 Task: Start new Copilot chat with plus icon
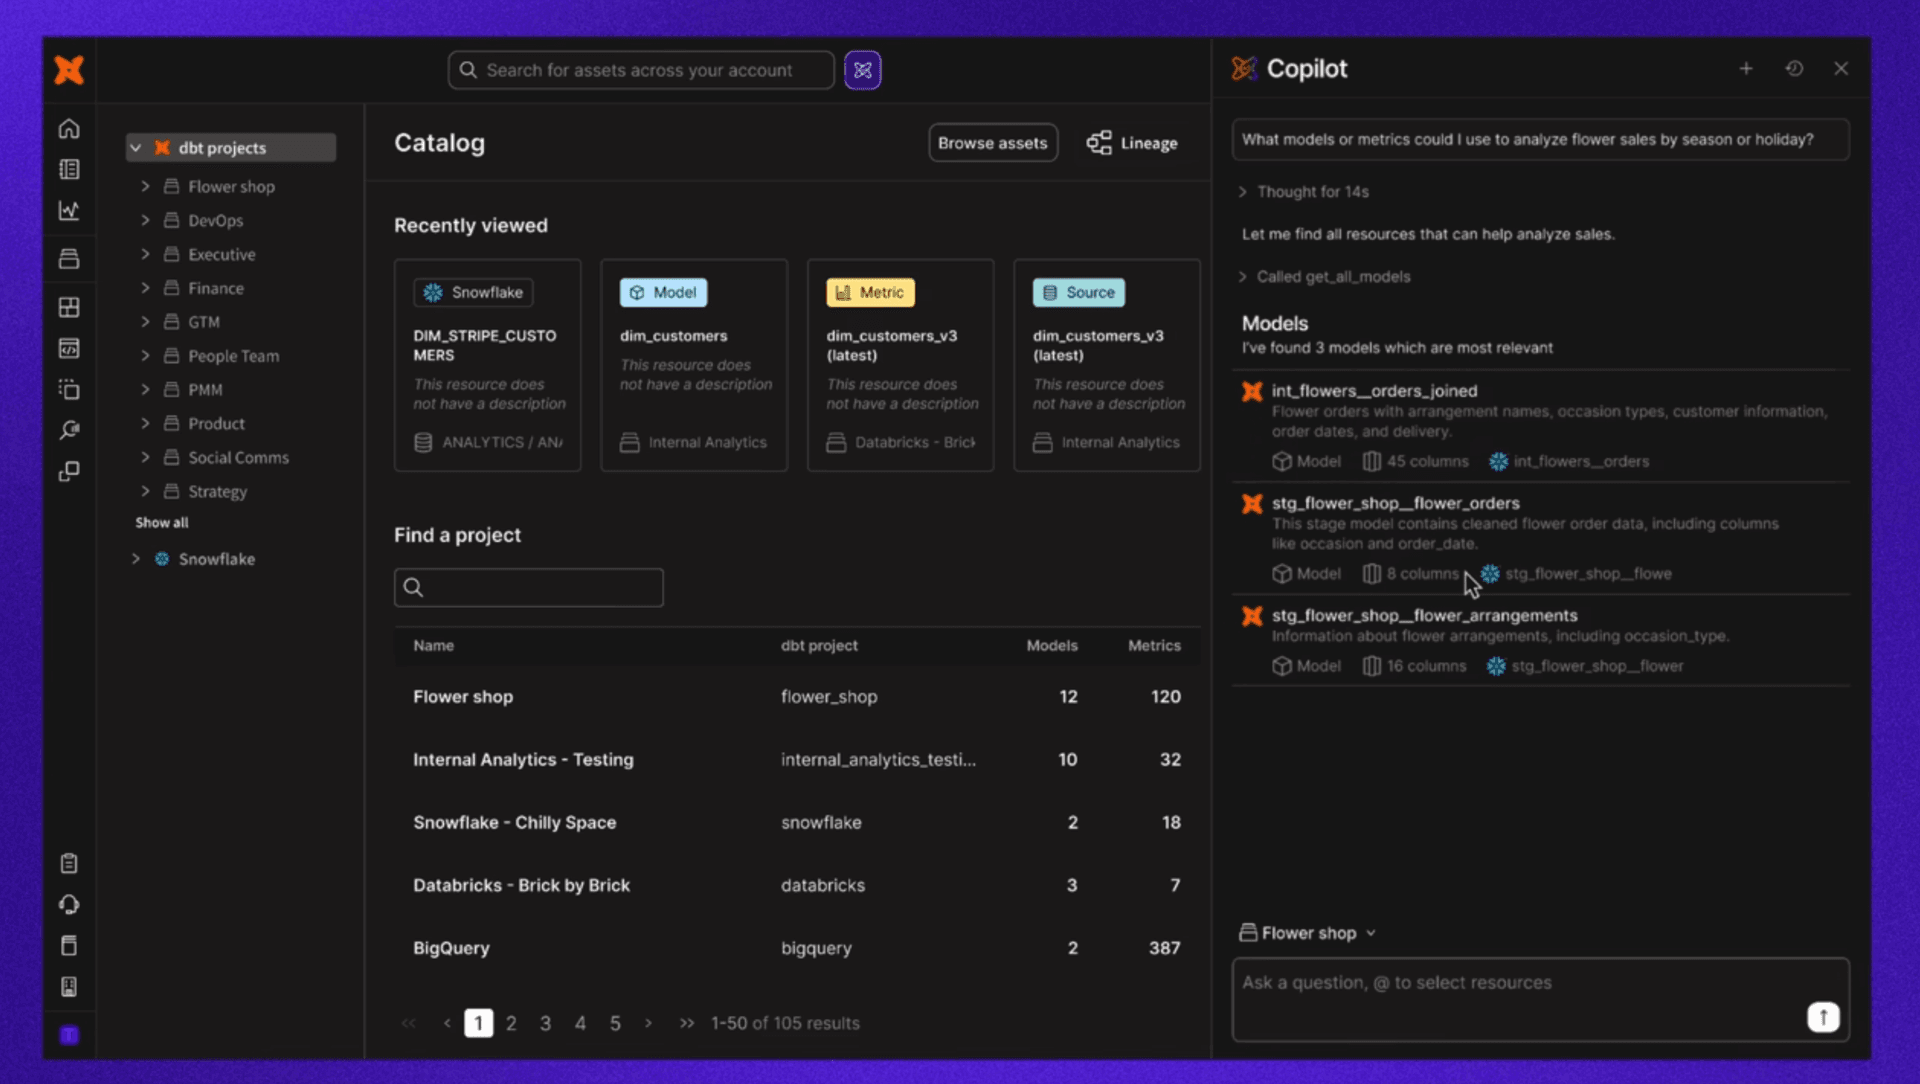tap(1746, 68)
